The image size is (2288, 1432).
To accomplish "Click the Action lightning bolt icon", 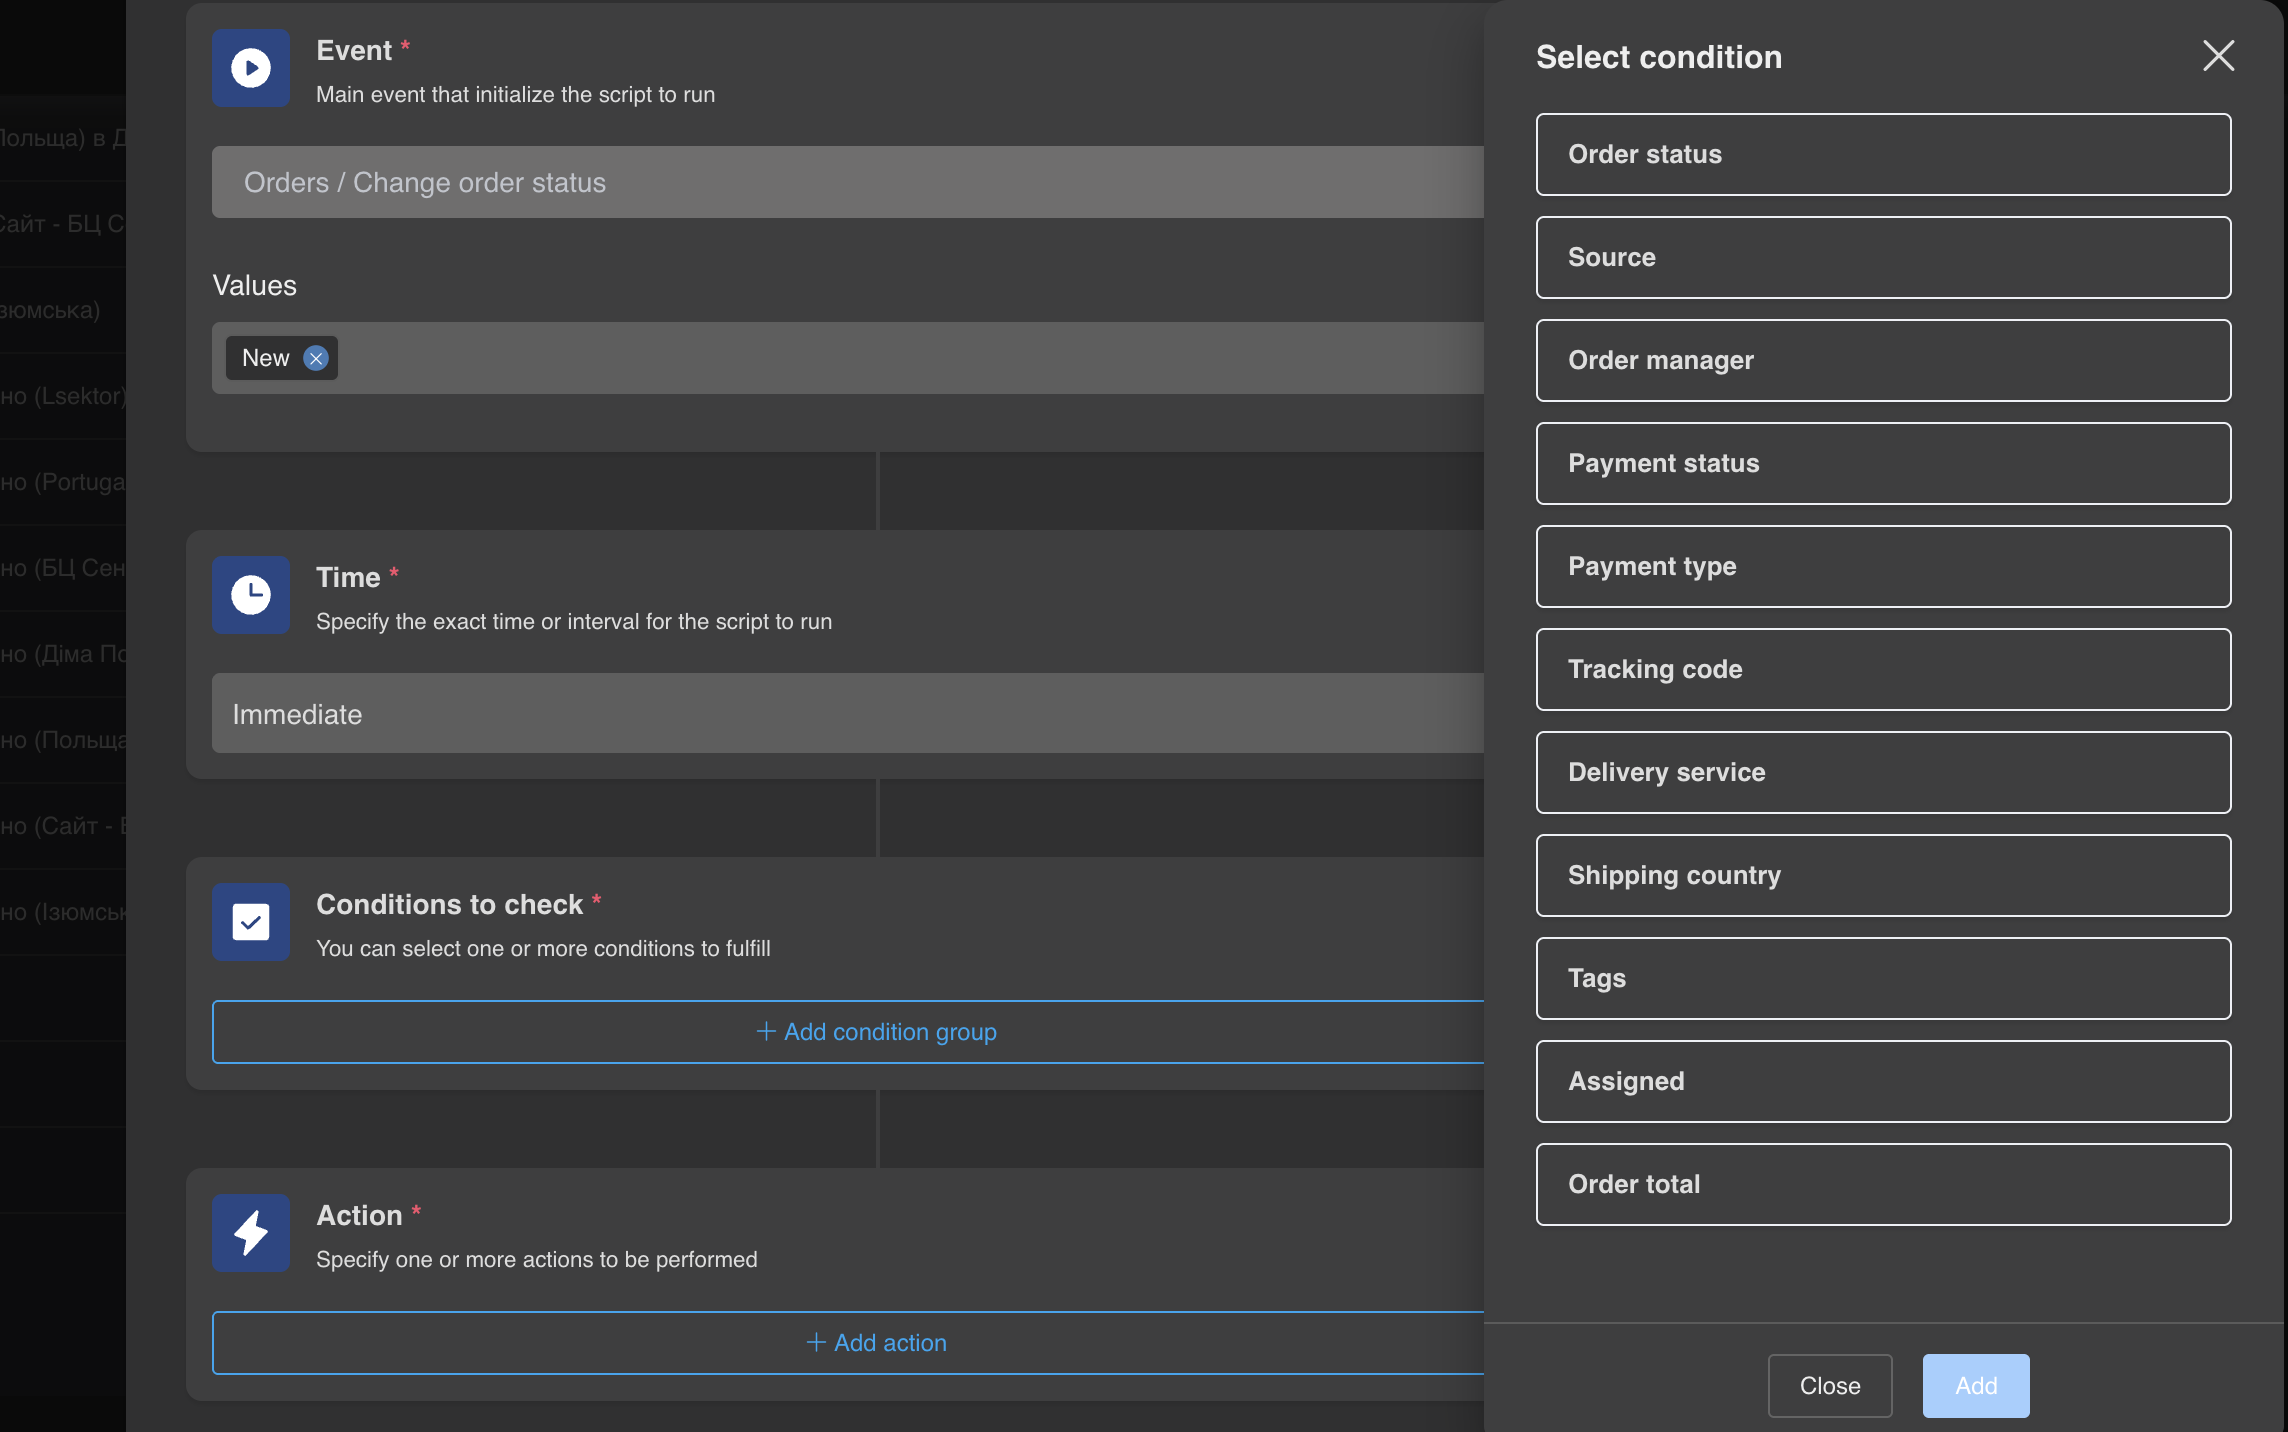I will (250, 1233).
